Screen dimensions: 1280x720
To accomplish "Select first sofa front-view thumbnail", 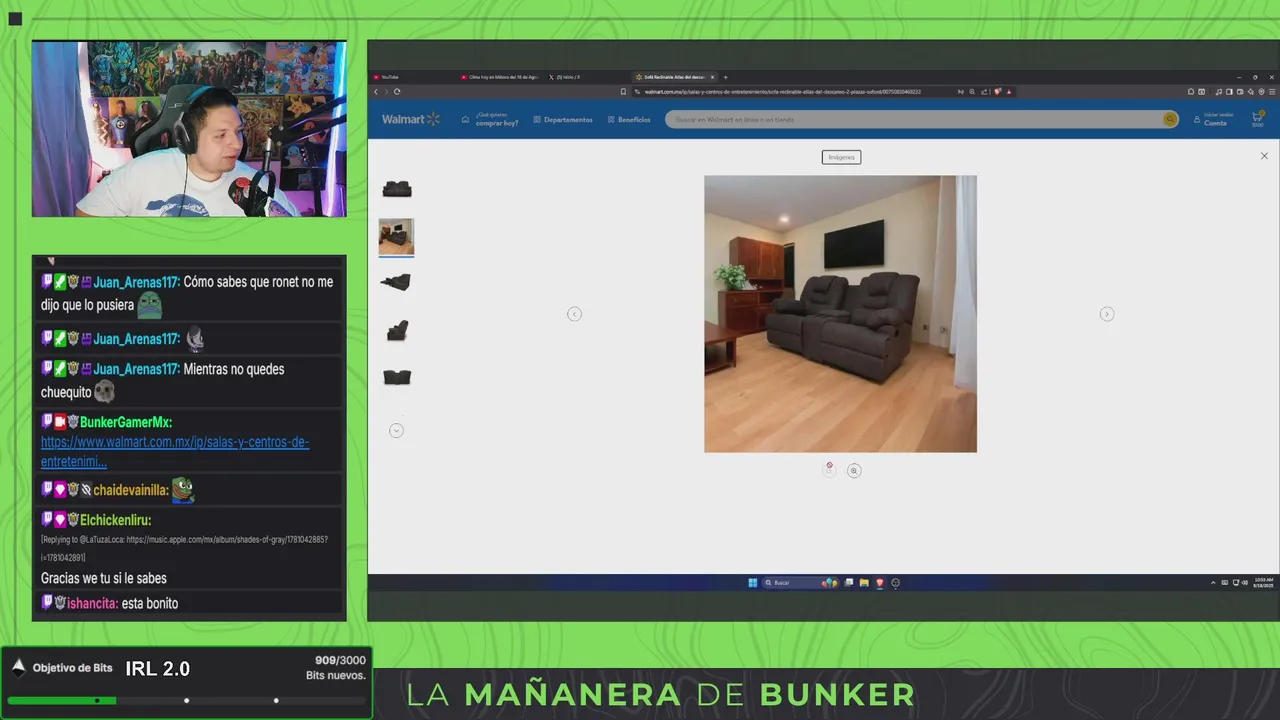I will click(397, 189).
